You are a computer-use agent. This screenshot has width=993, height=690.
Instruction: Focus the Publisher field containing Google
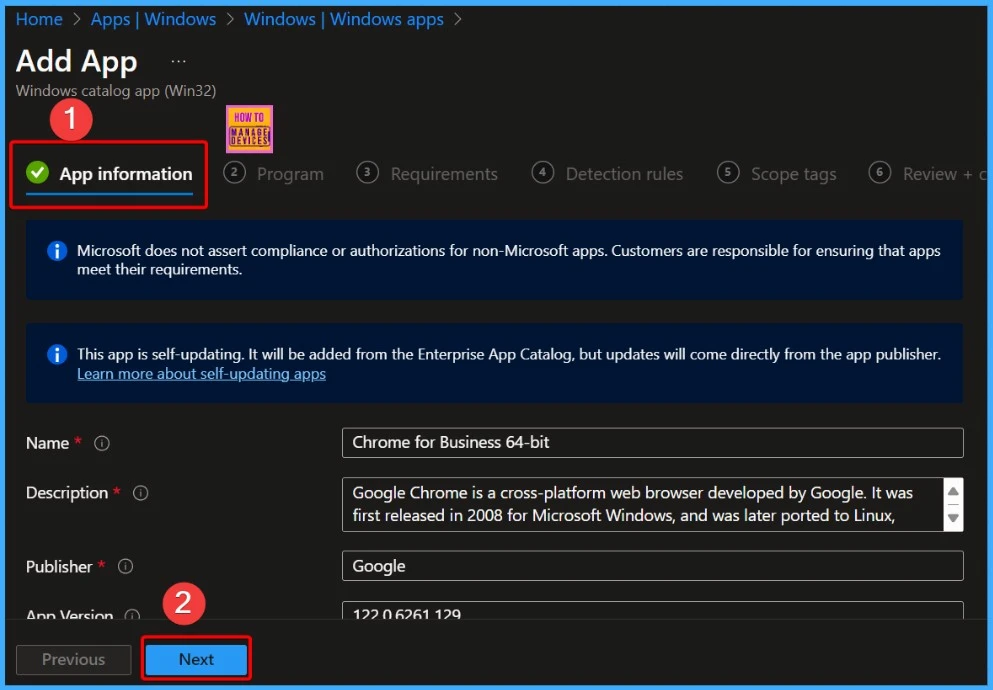pos(652,565)
